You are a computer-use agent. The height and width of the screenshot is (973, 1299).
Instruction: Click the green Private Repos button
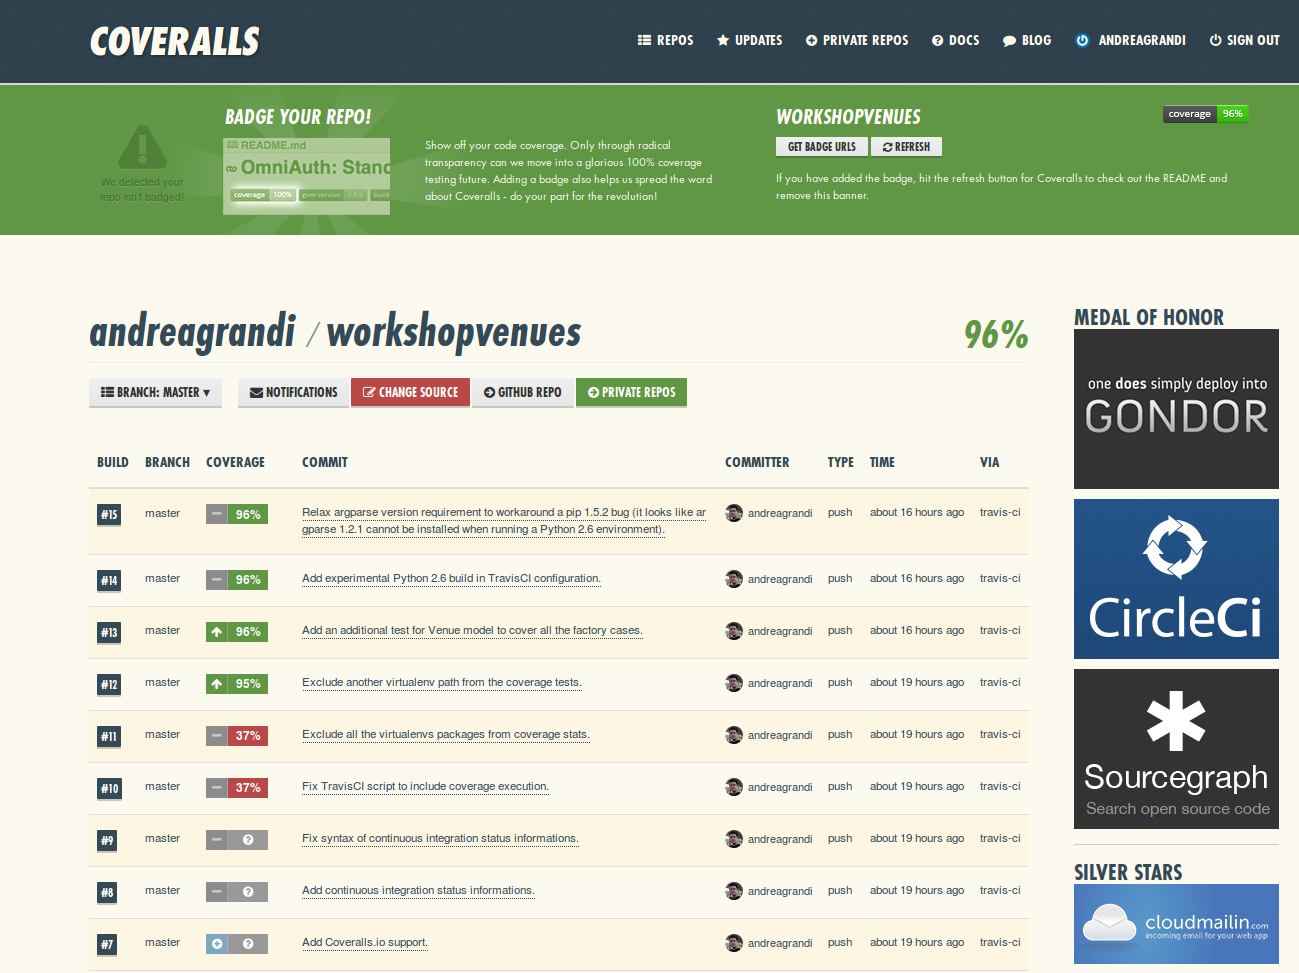(631, 393)
